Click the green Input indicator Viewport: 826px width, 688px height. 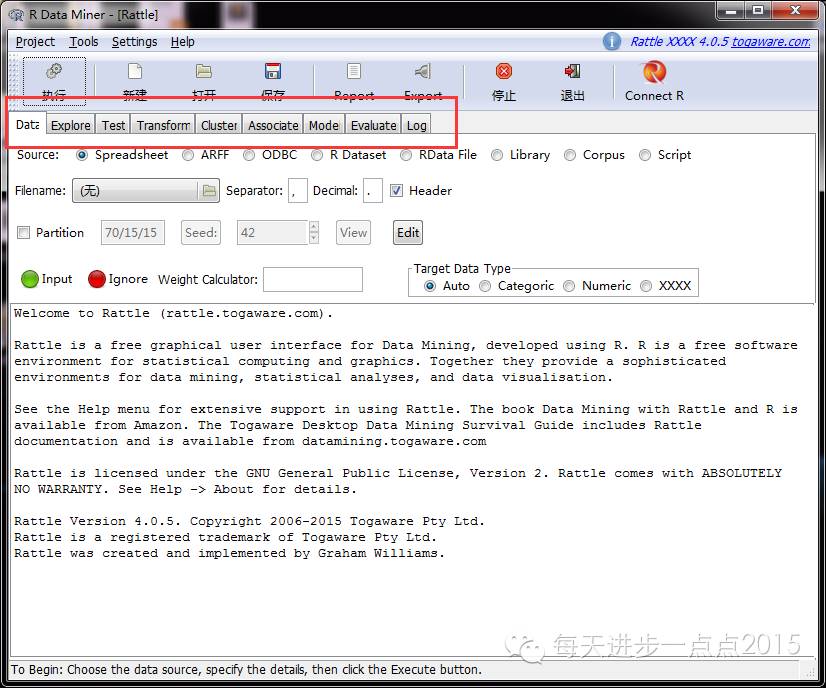30,279
